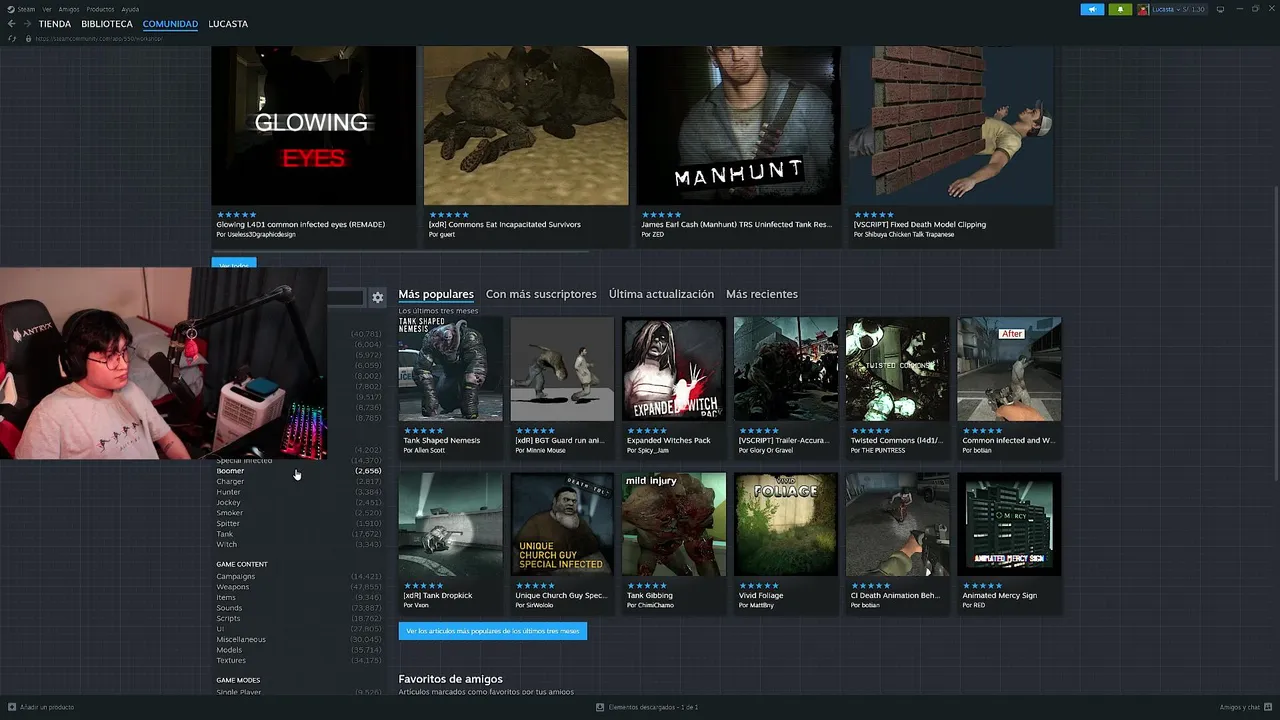Open the Ayuda menu
The width and height of the screenshot is (1280, 720).
130,9
